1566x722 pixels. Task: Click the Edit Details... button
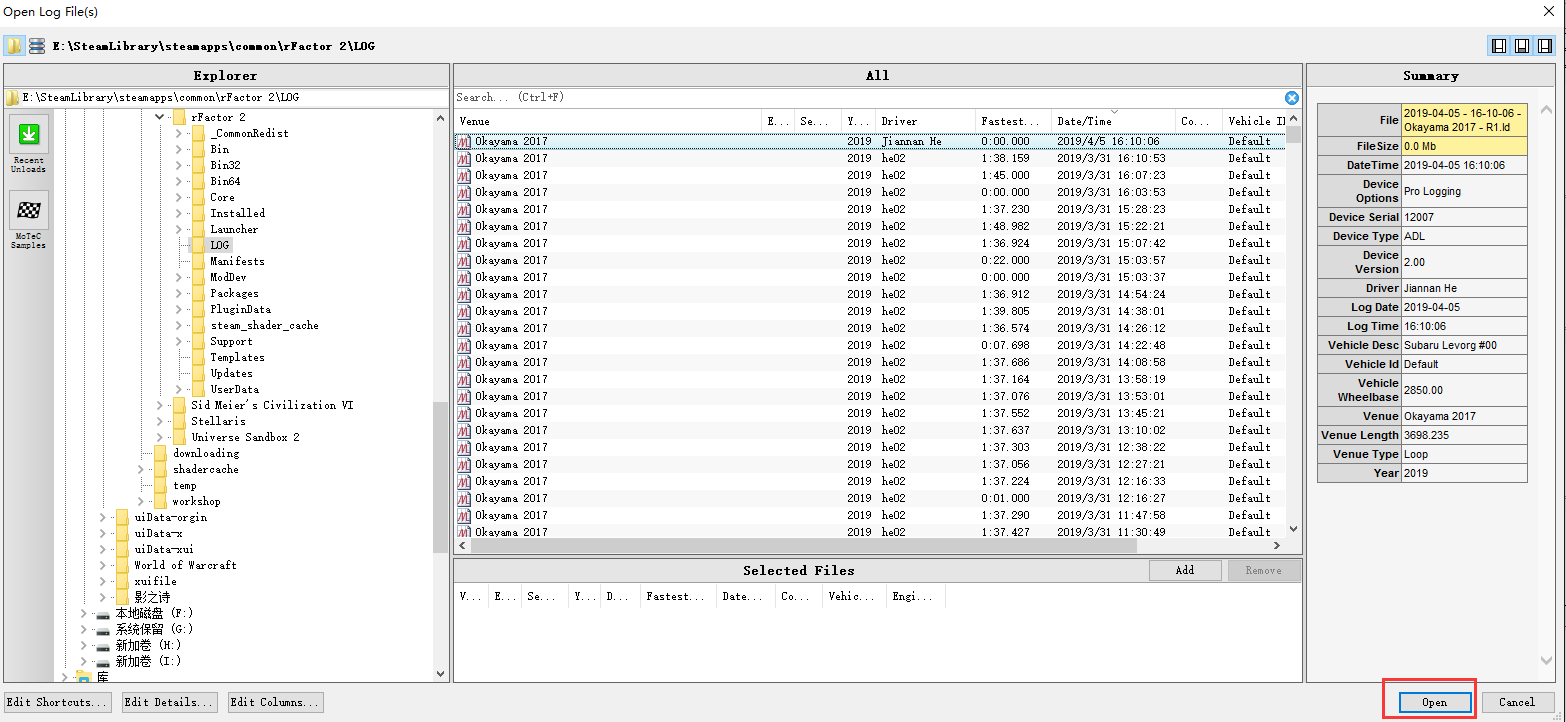tap(169, 702)
